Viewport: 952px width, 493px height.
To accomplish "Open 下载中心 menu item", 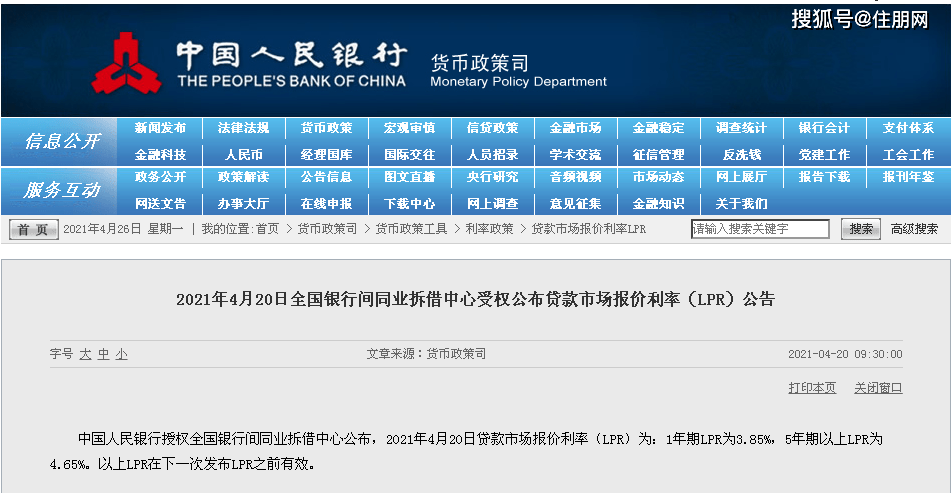I will tap(410, 203).
